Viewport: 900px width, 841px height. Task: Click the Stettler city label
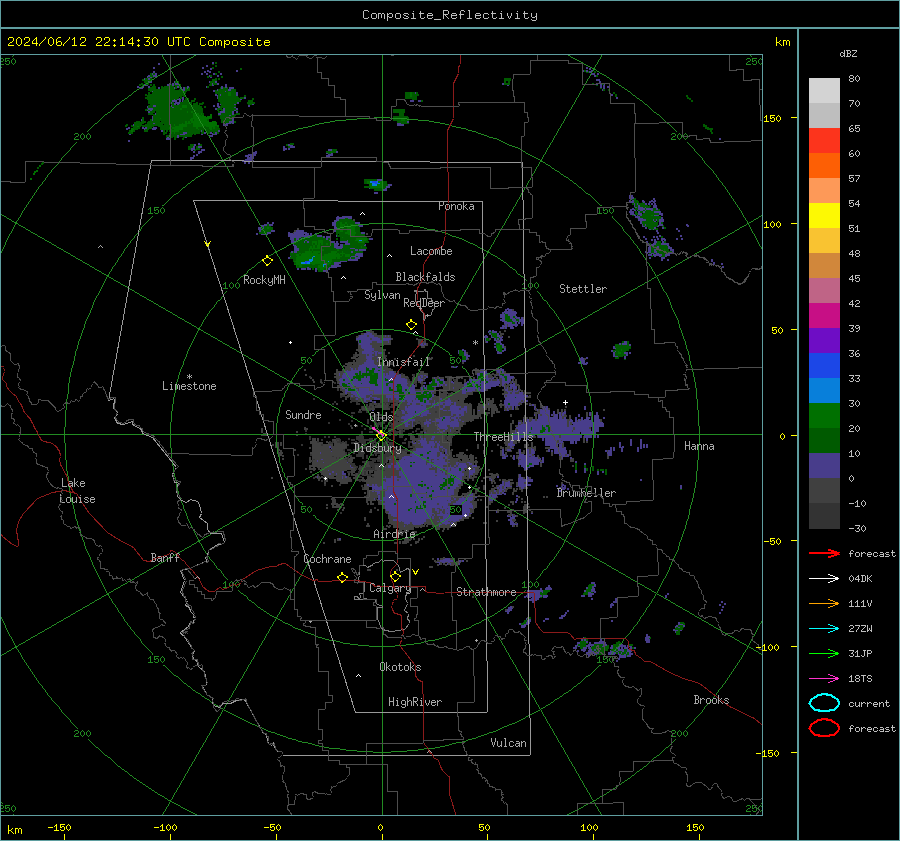pyautogui.click(x=583, y=289)
